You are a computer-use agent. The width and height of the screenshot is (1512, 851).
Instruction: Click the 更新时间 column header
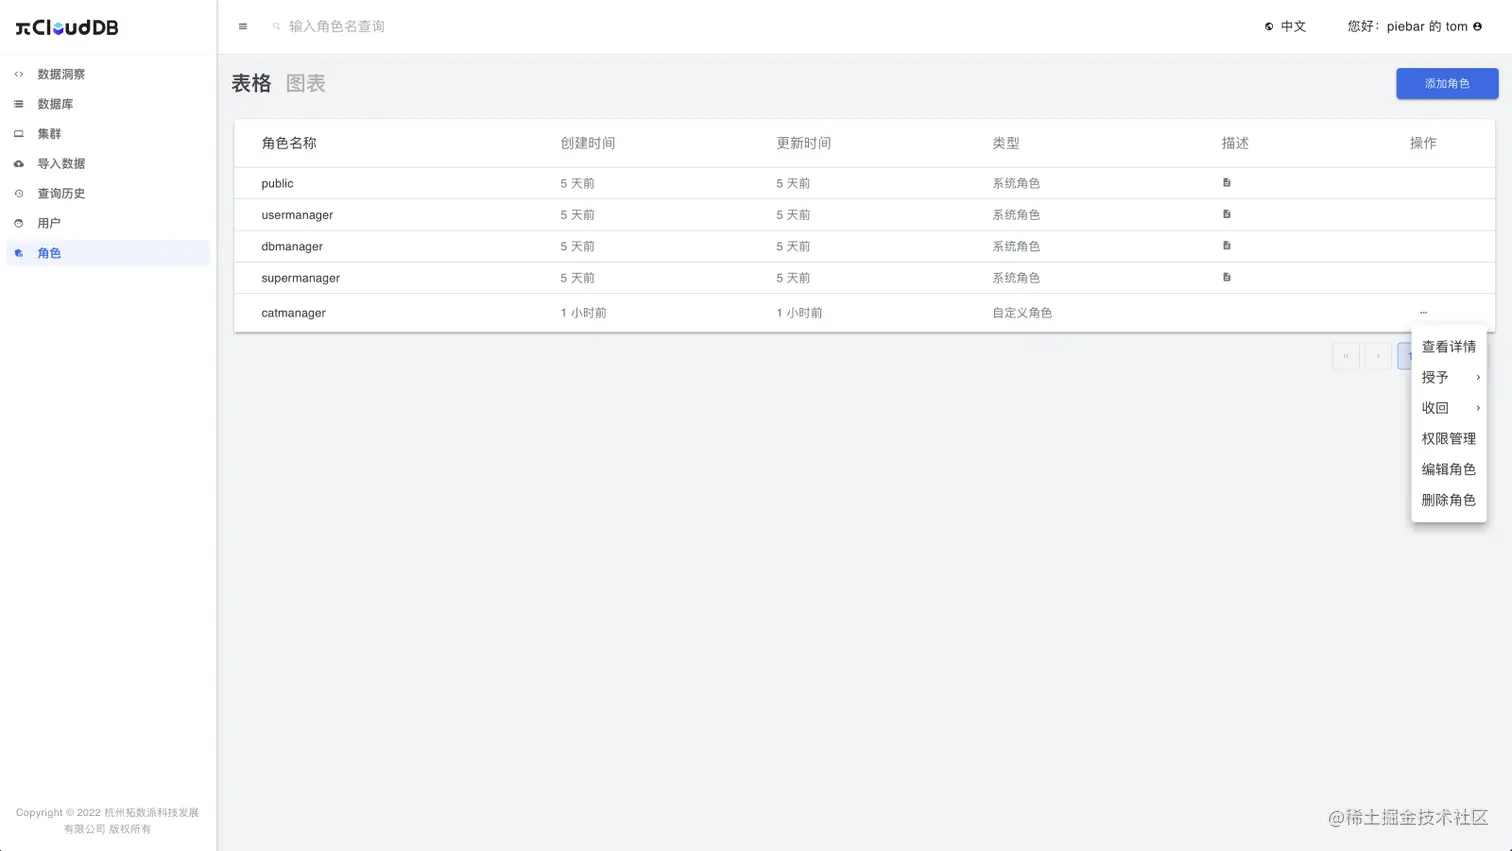coord(804,144)
